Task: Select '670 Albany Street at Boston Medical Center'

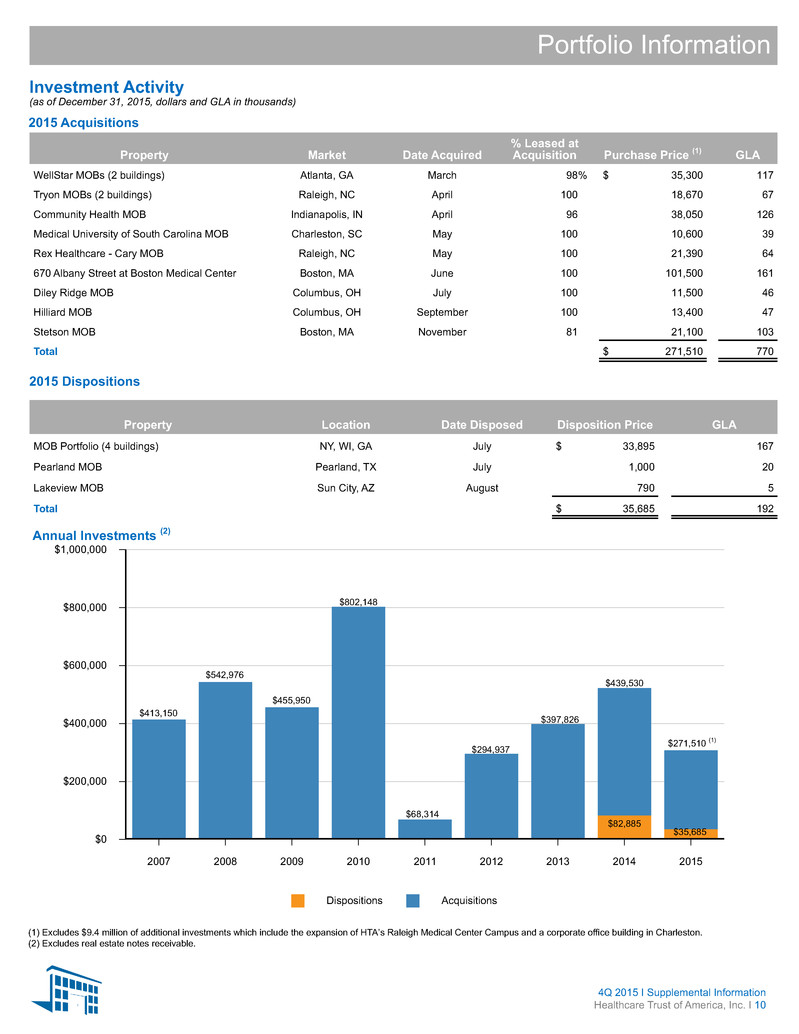Action: [x=134, y=273]
